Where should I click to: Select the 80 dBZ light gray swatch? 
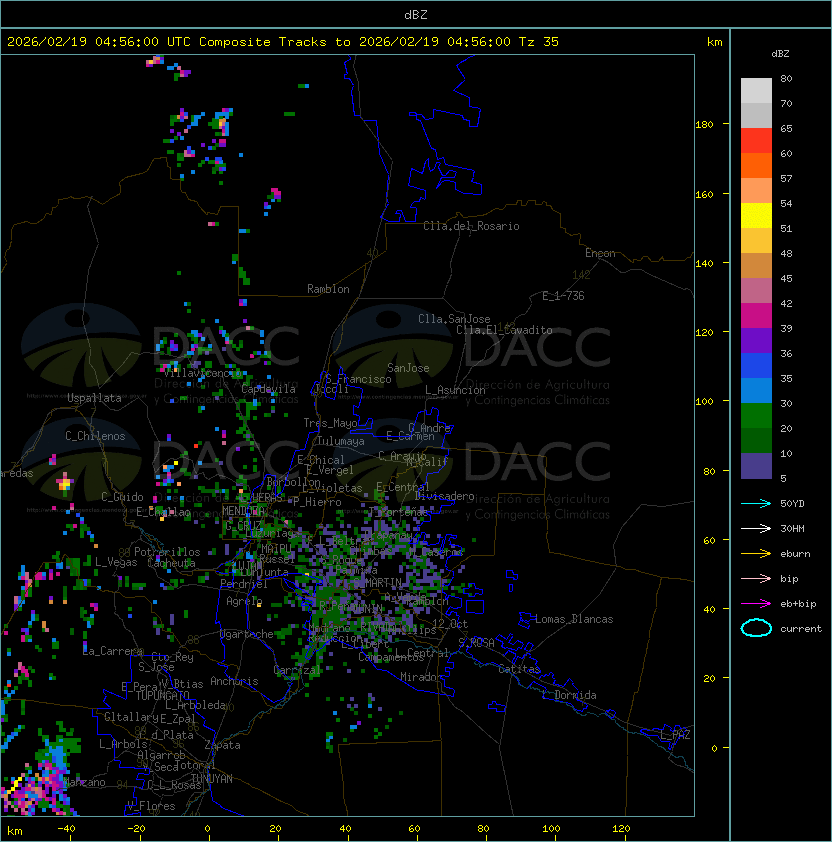(x=756, y=90)
